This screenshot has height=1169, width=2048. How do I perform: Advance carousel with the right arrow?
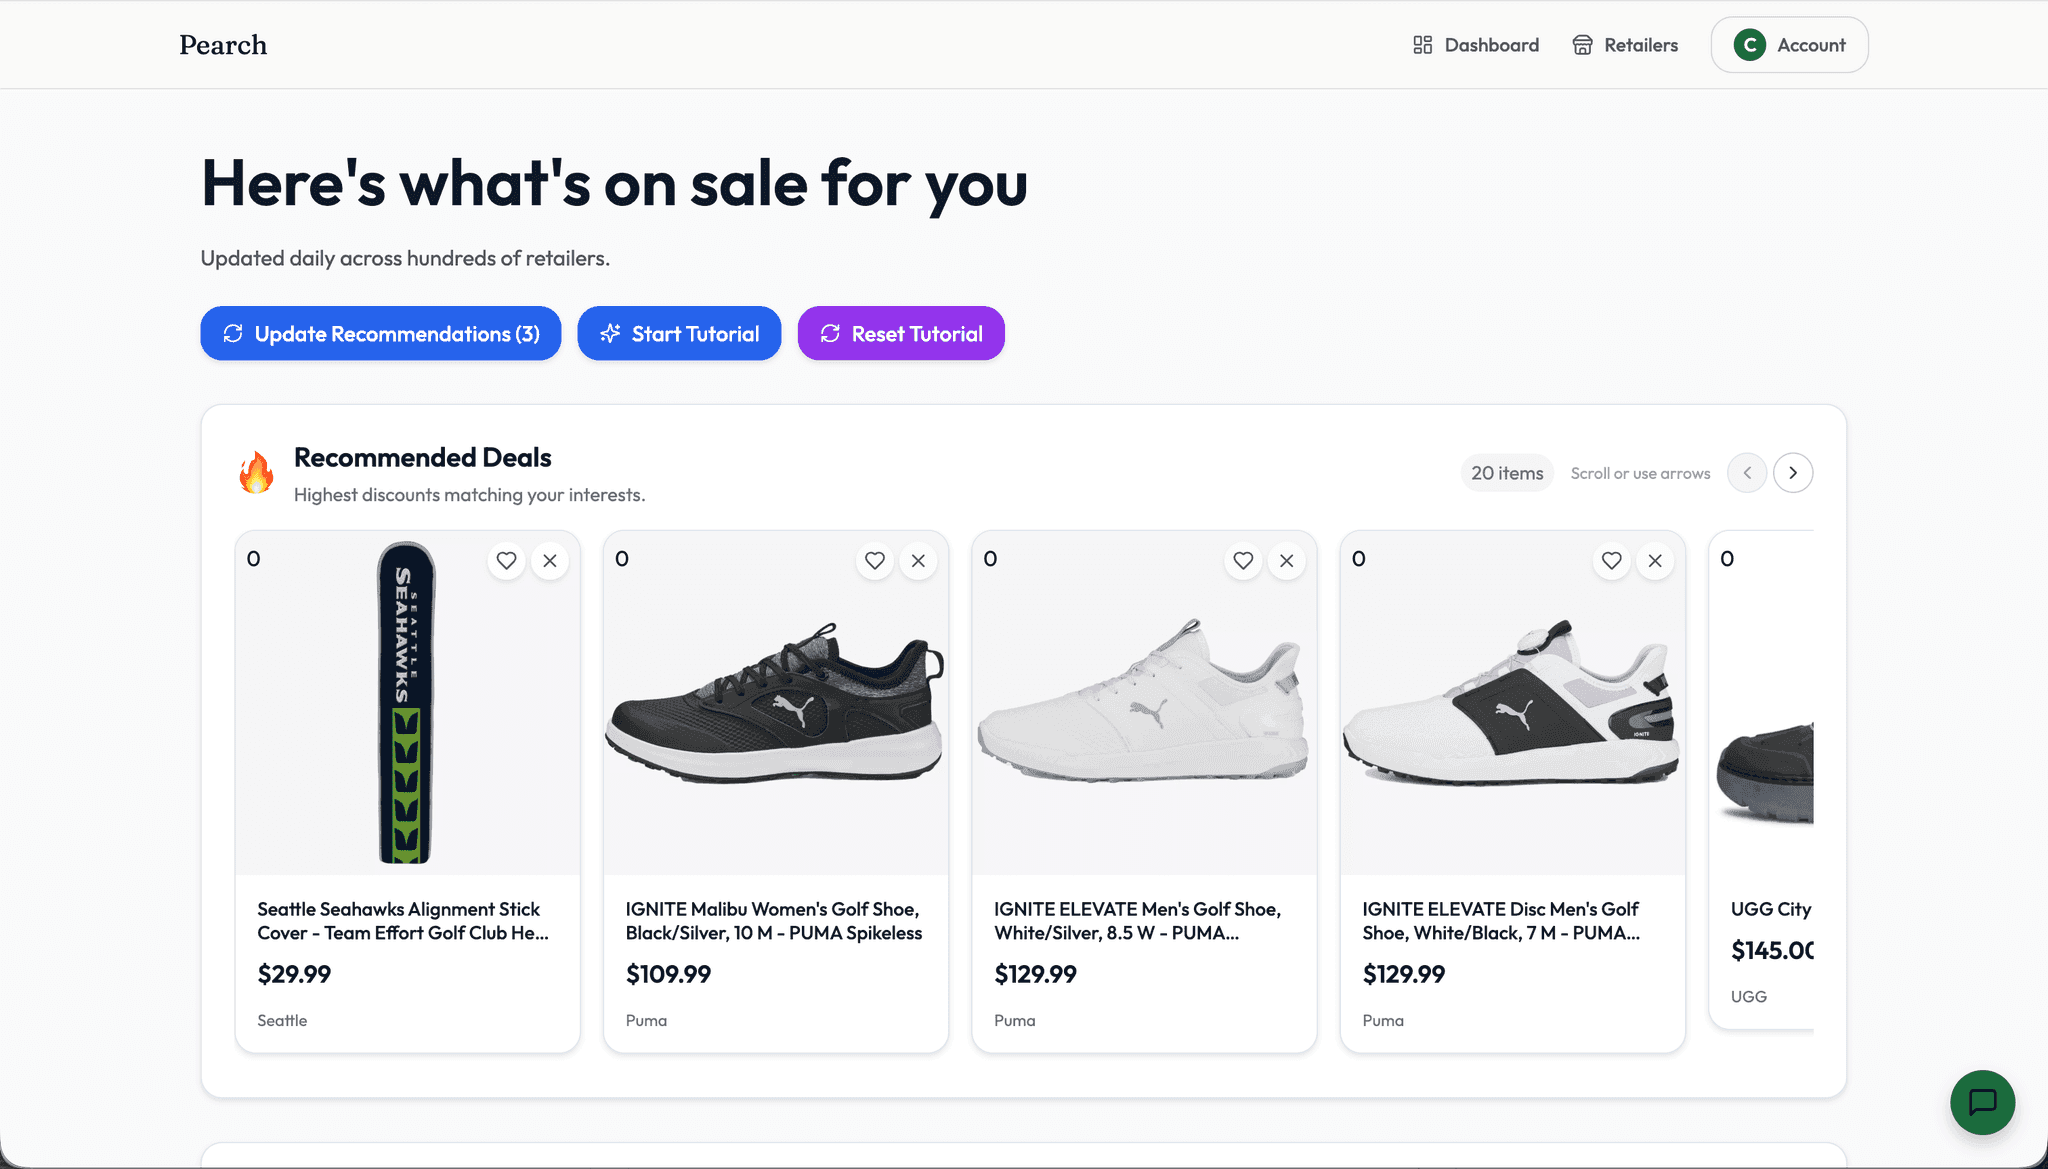tap(1793, 472)
